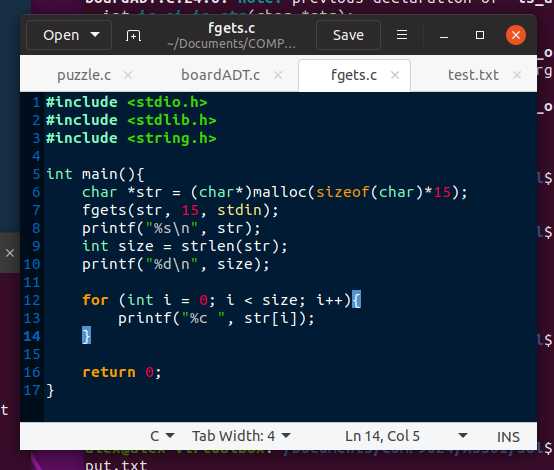Viewport: 554px width, 470px height.
Task: Create a new document tab icon
Action: pyautogui.click(x=133, y=35)
